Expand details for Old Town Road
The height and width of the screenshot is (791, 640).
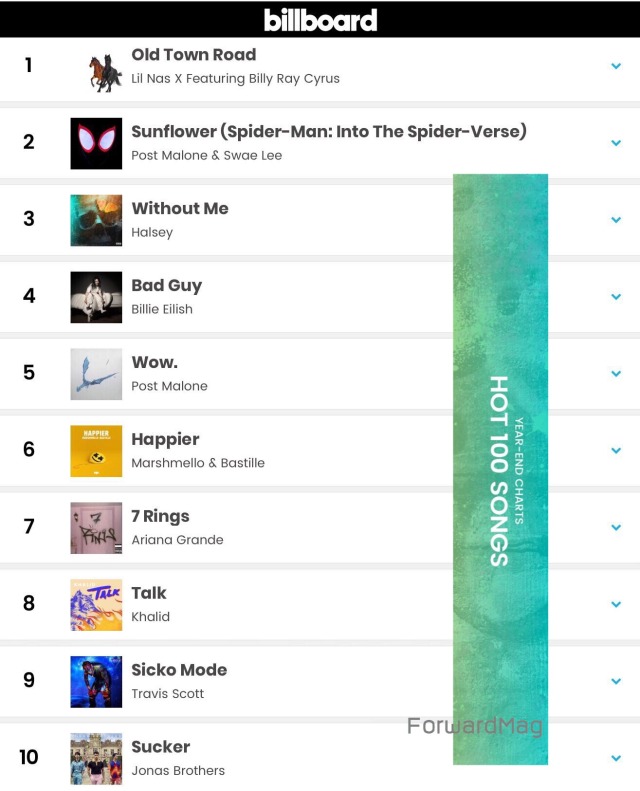[616, 66]
